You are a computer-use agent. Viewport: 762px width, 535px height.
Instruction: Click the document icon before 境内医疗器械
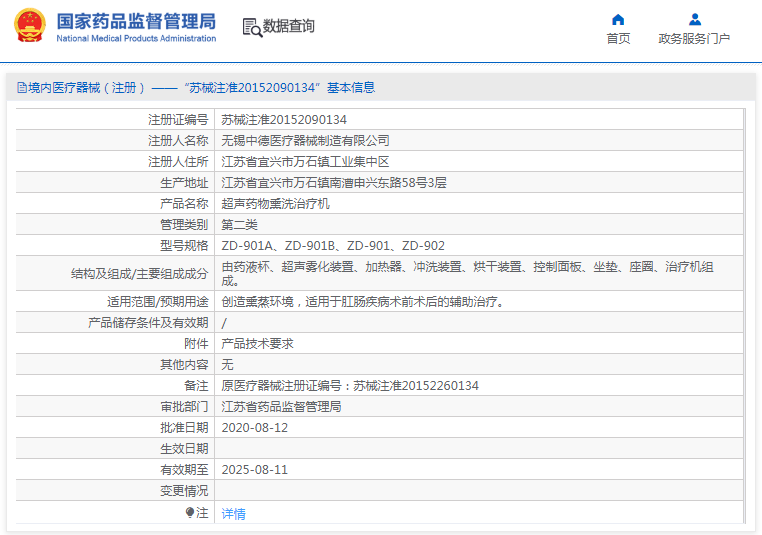(x=21, y=87)
